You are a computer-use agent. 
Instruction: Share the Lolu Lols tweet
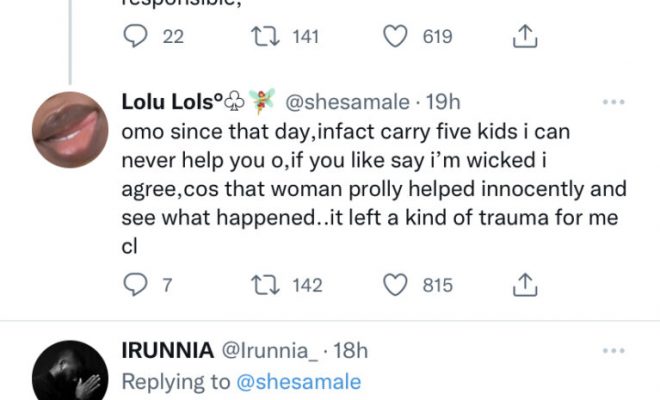[521, 285]
